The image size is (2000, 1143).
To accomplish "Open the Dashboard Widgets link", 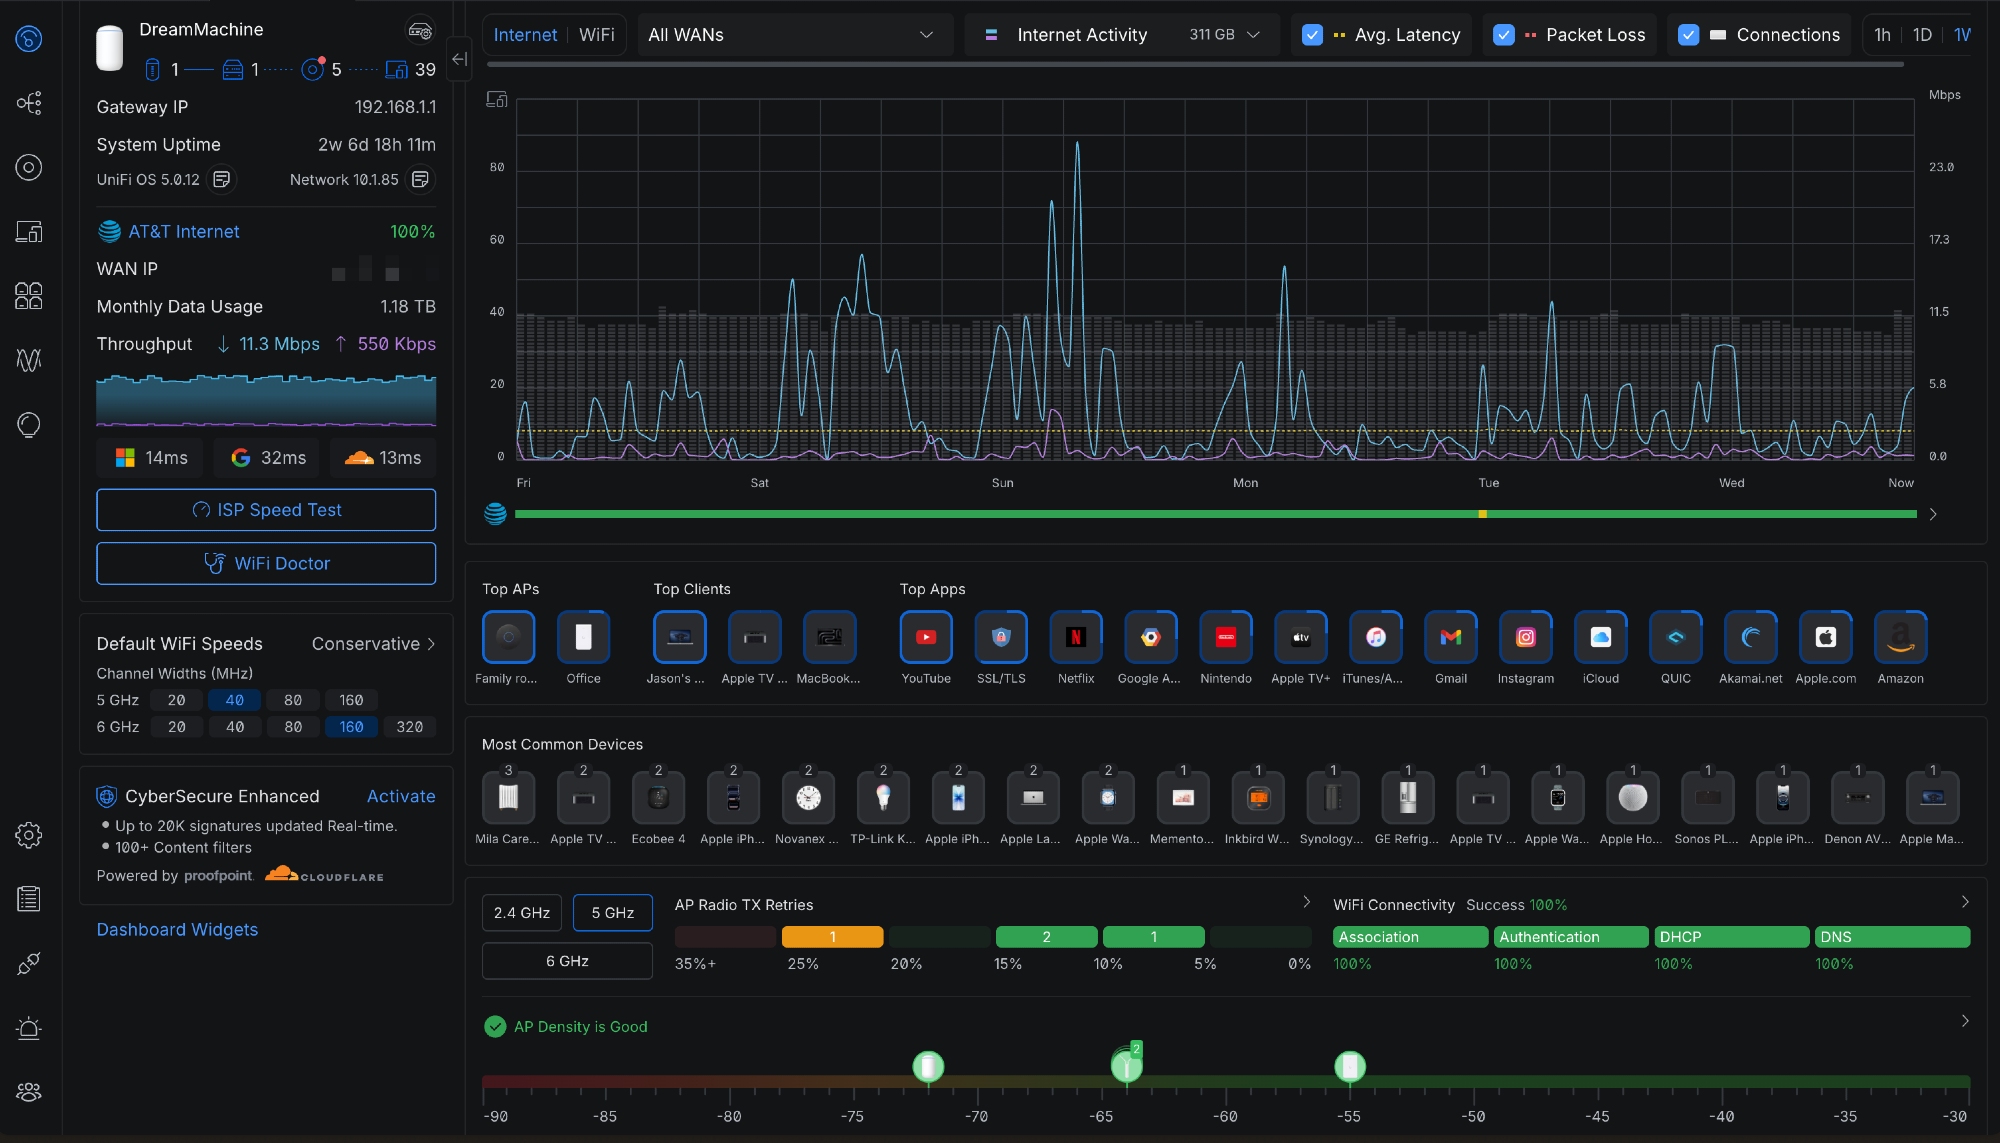I will tap(177, 930).
